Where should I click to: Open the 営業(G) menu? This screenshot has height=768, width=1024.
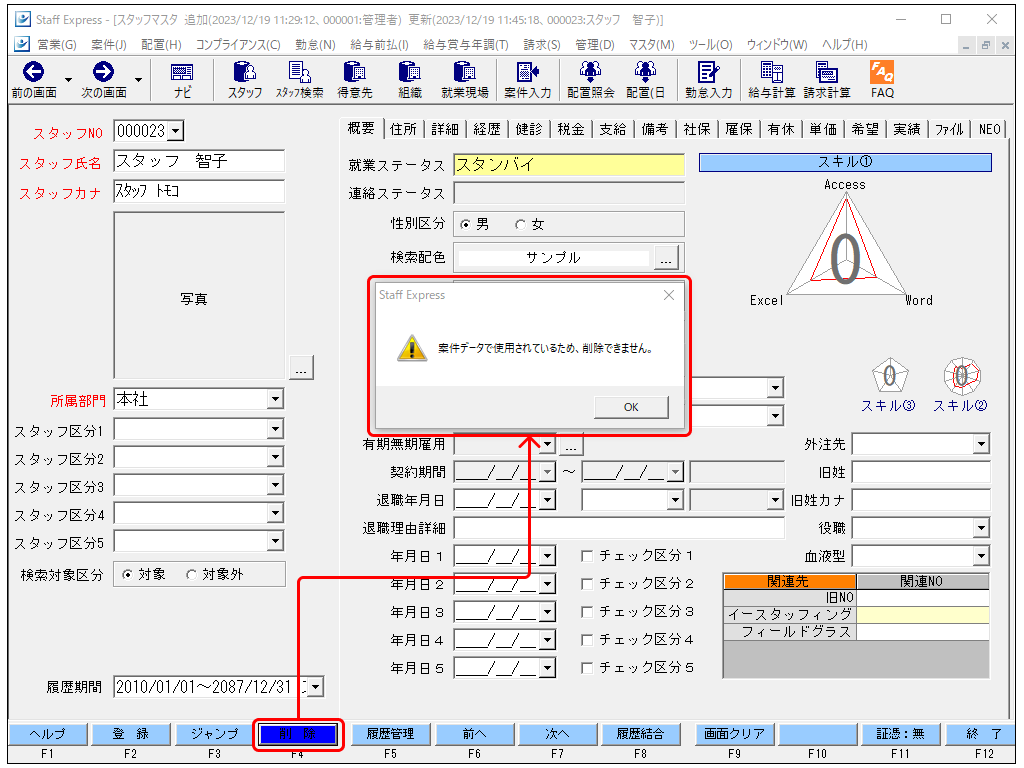pos(56,44)
